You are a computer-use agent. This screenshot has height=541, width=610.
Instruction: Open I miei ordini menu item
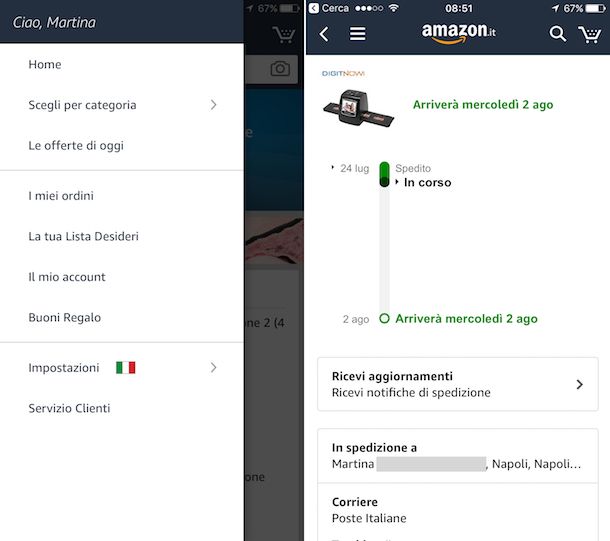(x=61, y=196)
